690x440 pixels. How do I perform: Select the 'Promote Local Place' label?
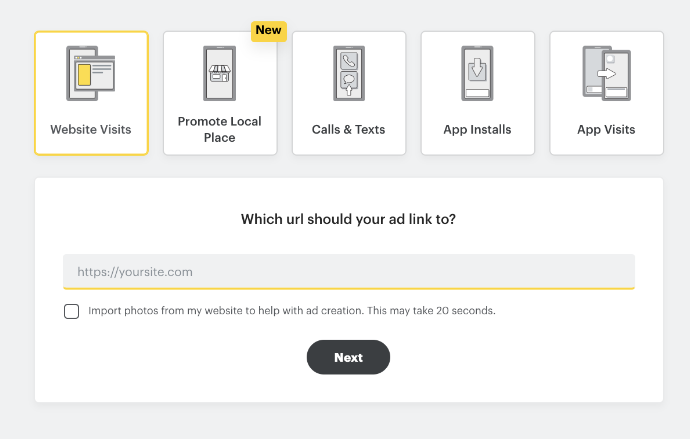(220, 129)
